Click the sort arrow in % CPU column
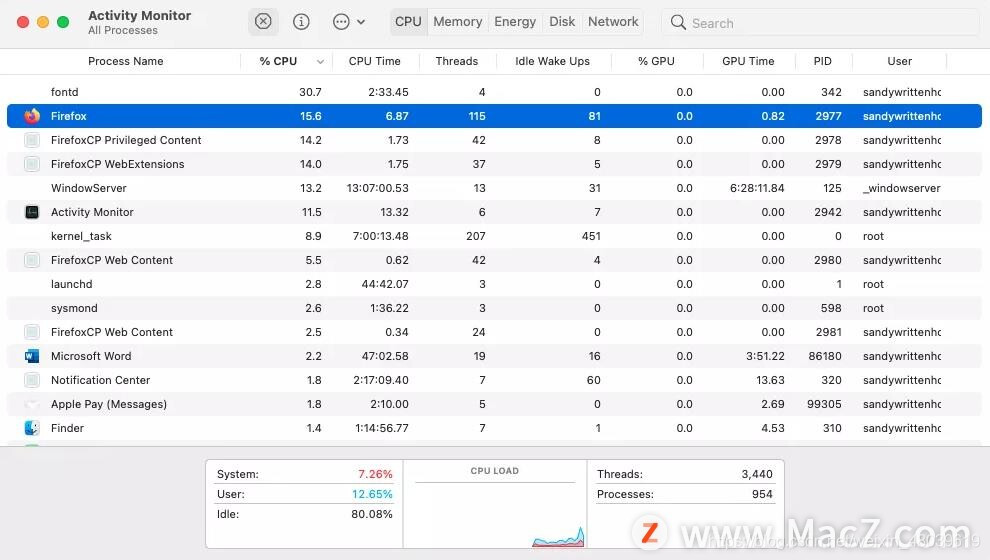This screenshot has height=560, width=990. click(x=320, y=62)
